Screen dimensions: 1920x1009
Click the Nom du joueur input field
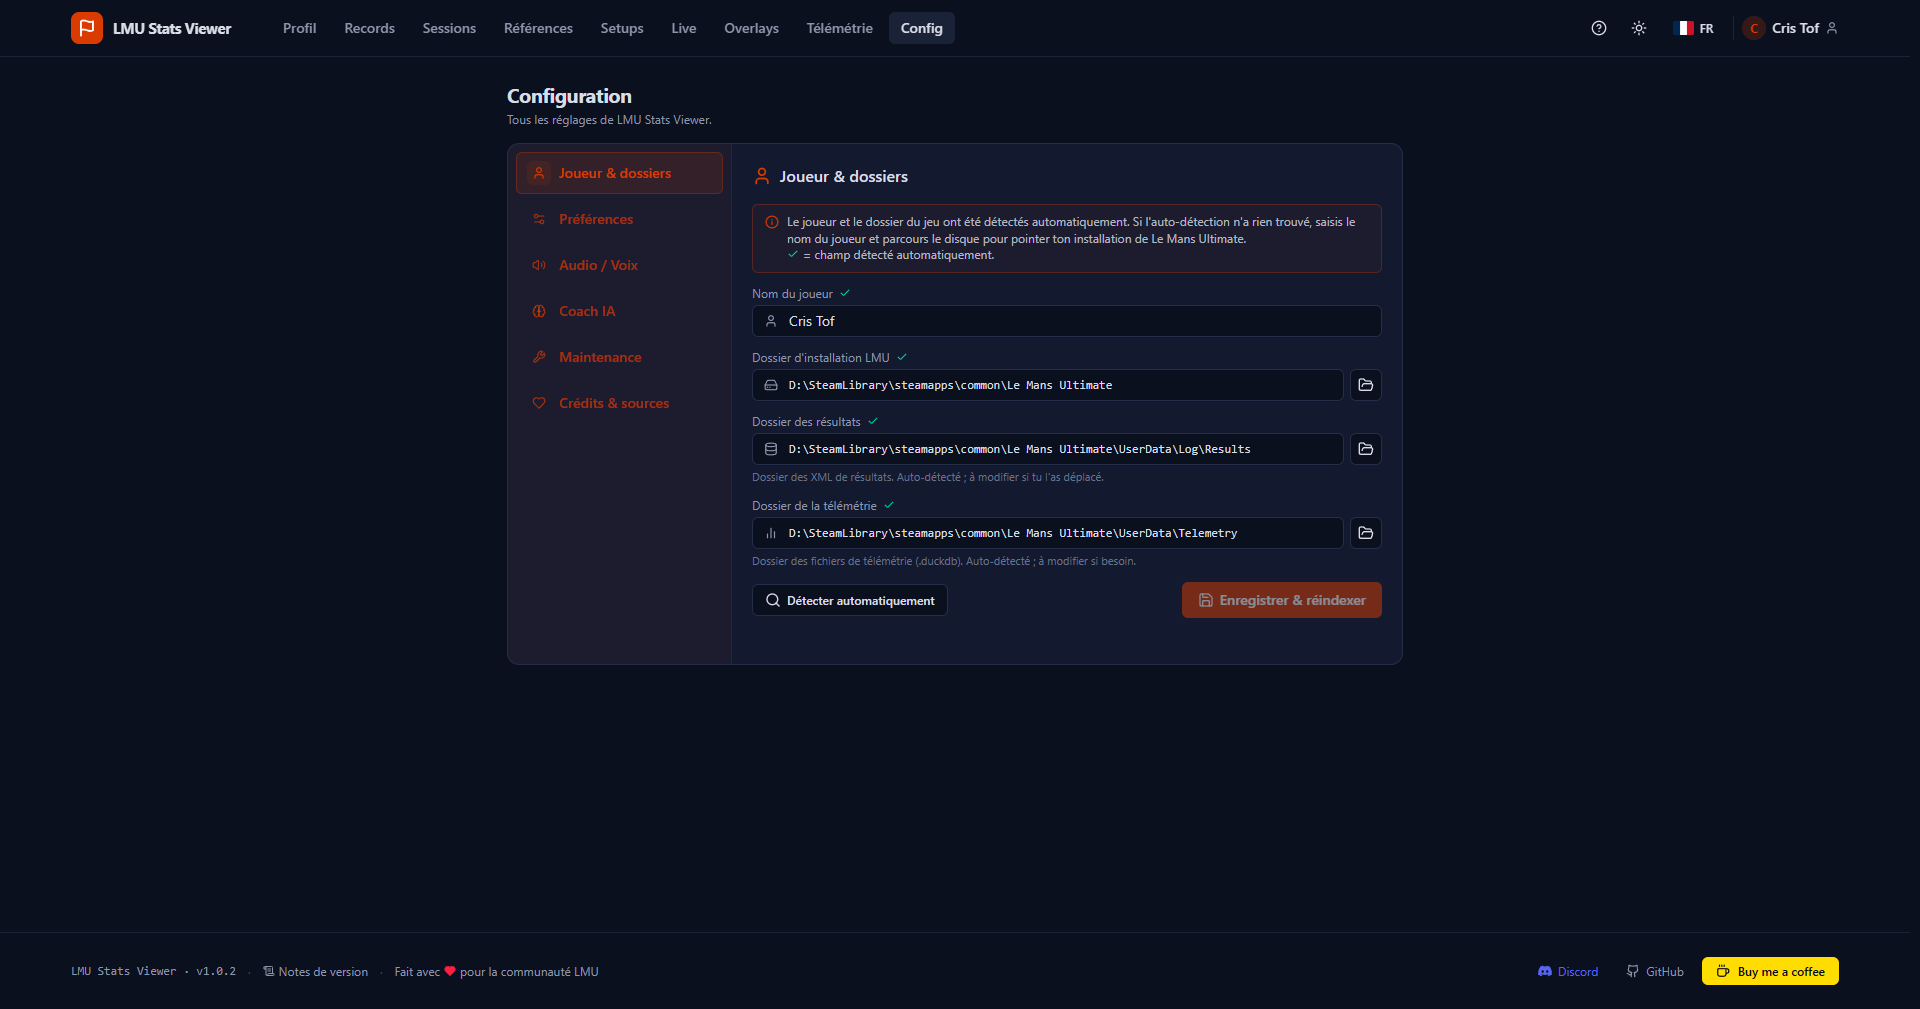tap(1066, 321)
